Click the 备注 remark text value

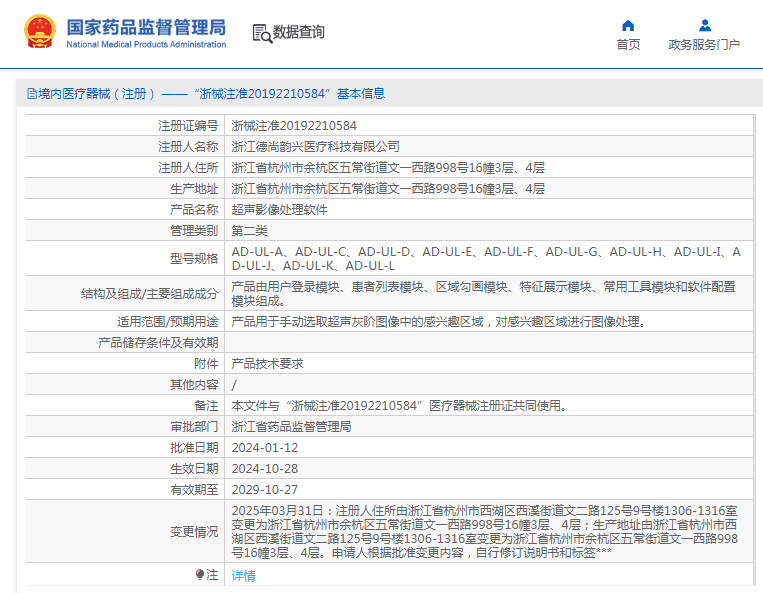click(x=400, y=406)
